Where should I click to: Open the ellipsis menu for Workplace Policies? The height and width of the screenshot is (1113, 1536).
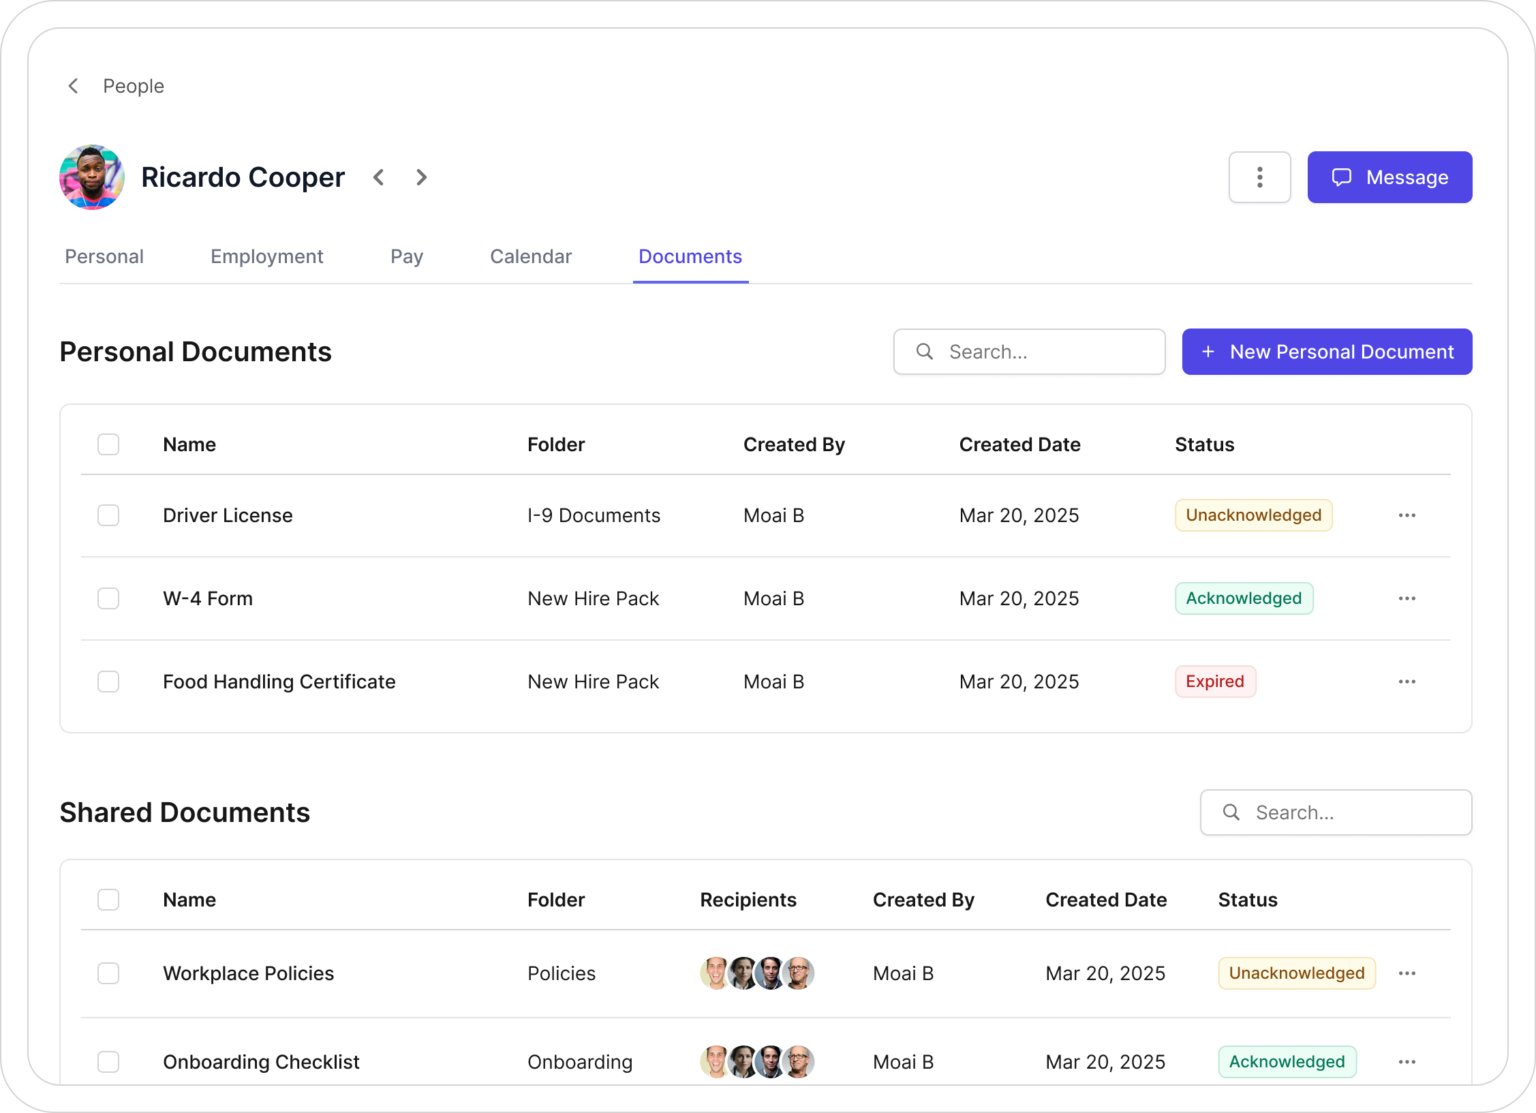[x=1407, y=973]
